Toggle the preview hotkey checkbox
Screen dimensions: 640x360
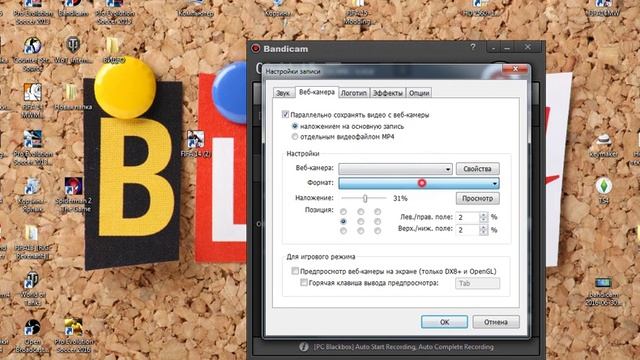[304, 282]
